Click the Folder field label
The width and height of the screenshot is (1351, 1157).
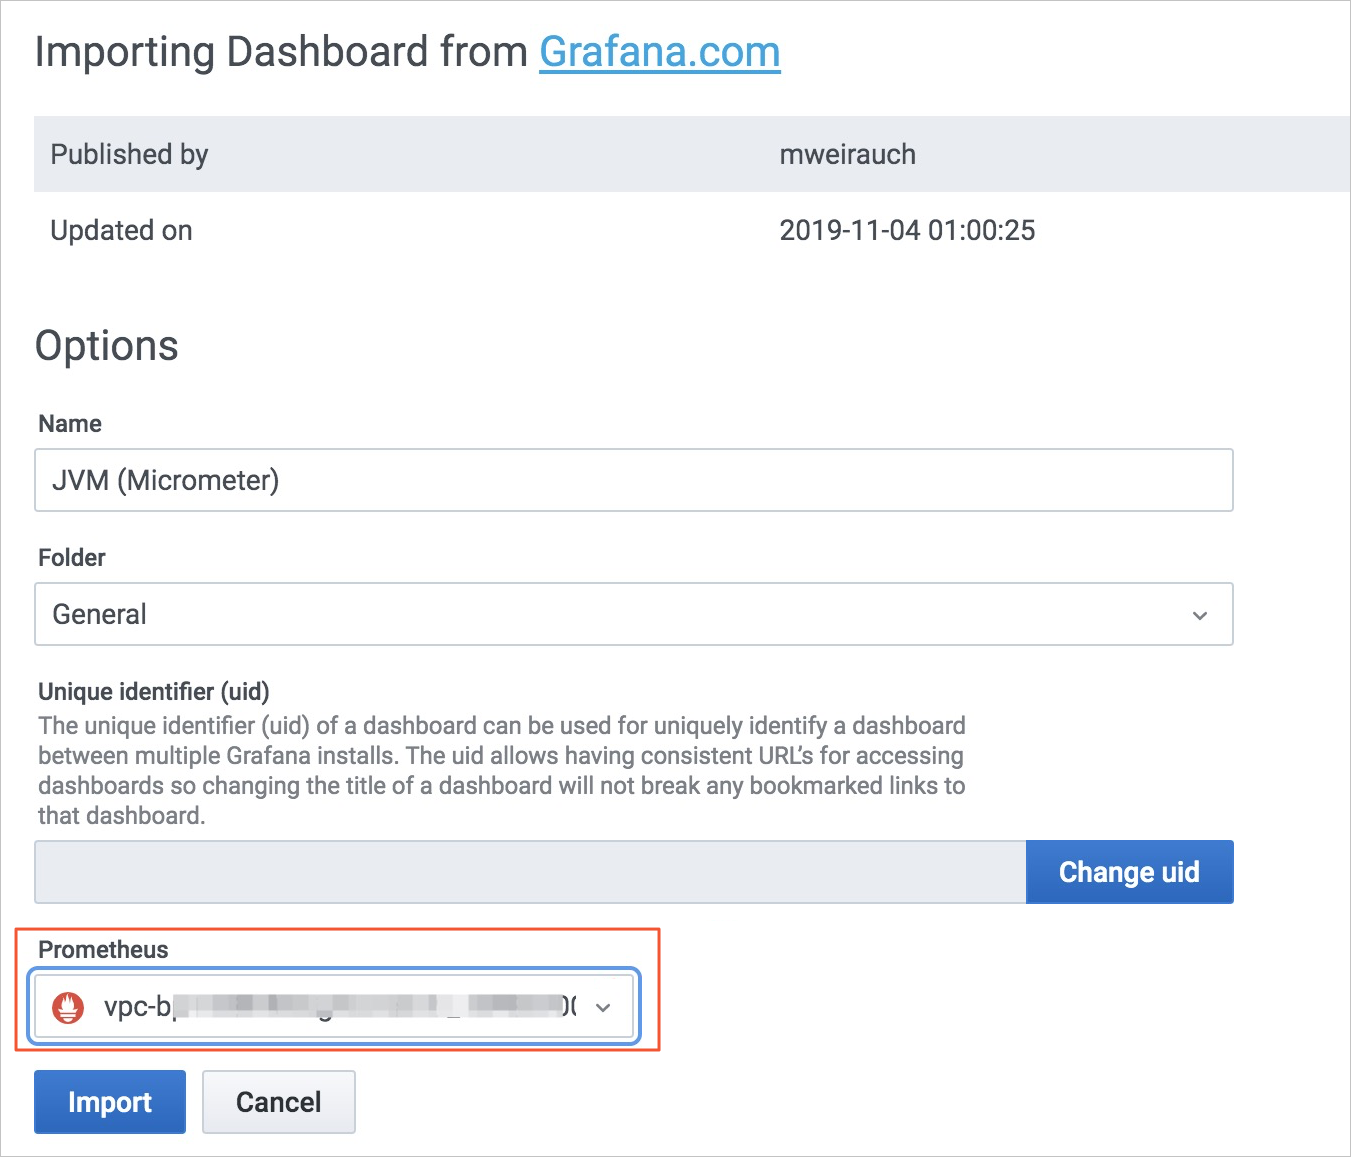click(x=72, y=557)
